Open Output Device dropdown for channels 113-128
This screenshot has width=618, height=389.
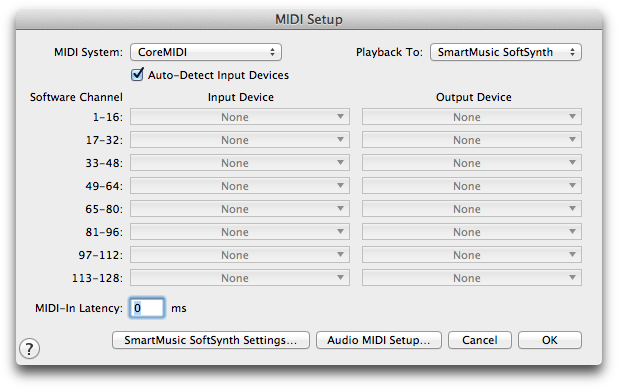click(x=472, y=277)
